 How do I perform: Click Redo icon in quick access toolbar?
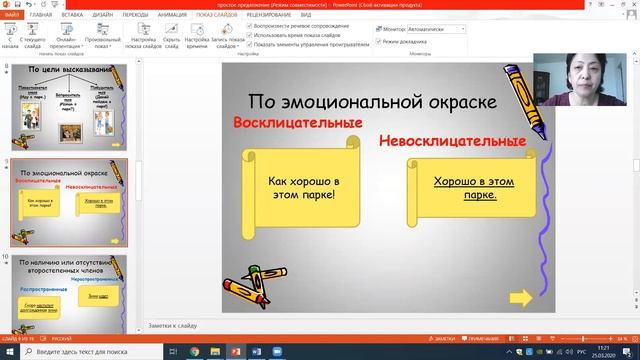[x=43, y=4]
